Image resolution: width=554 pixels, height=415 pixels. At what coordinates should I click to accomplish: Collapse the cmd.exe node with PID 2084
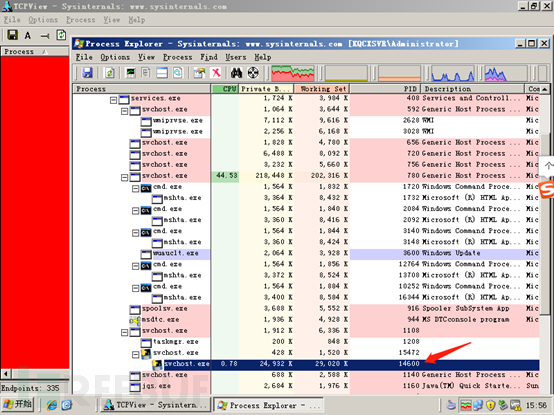point(135,211)
